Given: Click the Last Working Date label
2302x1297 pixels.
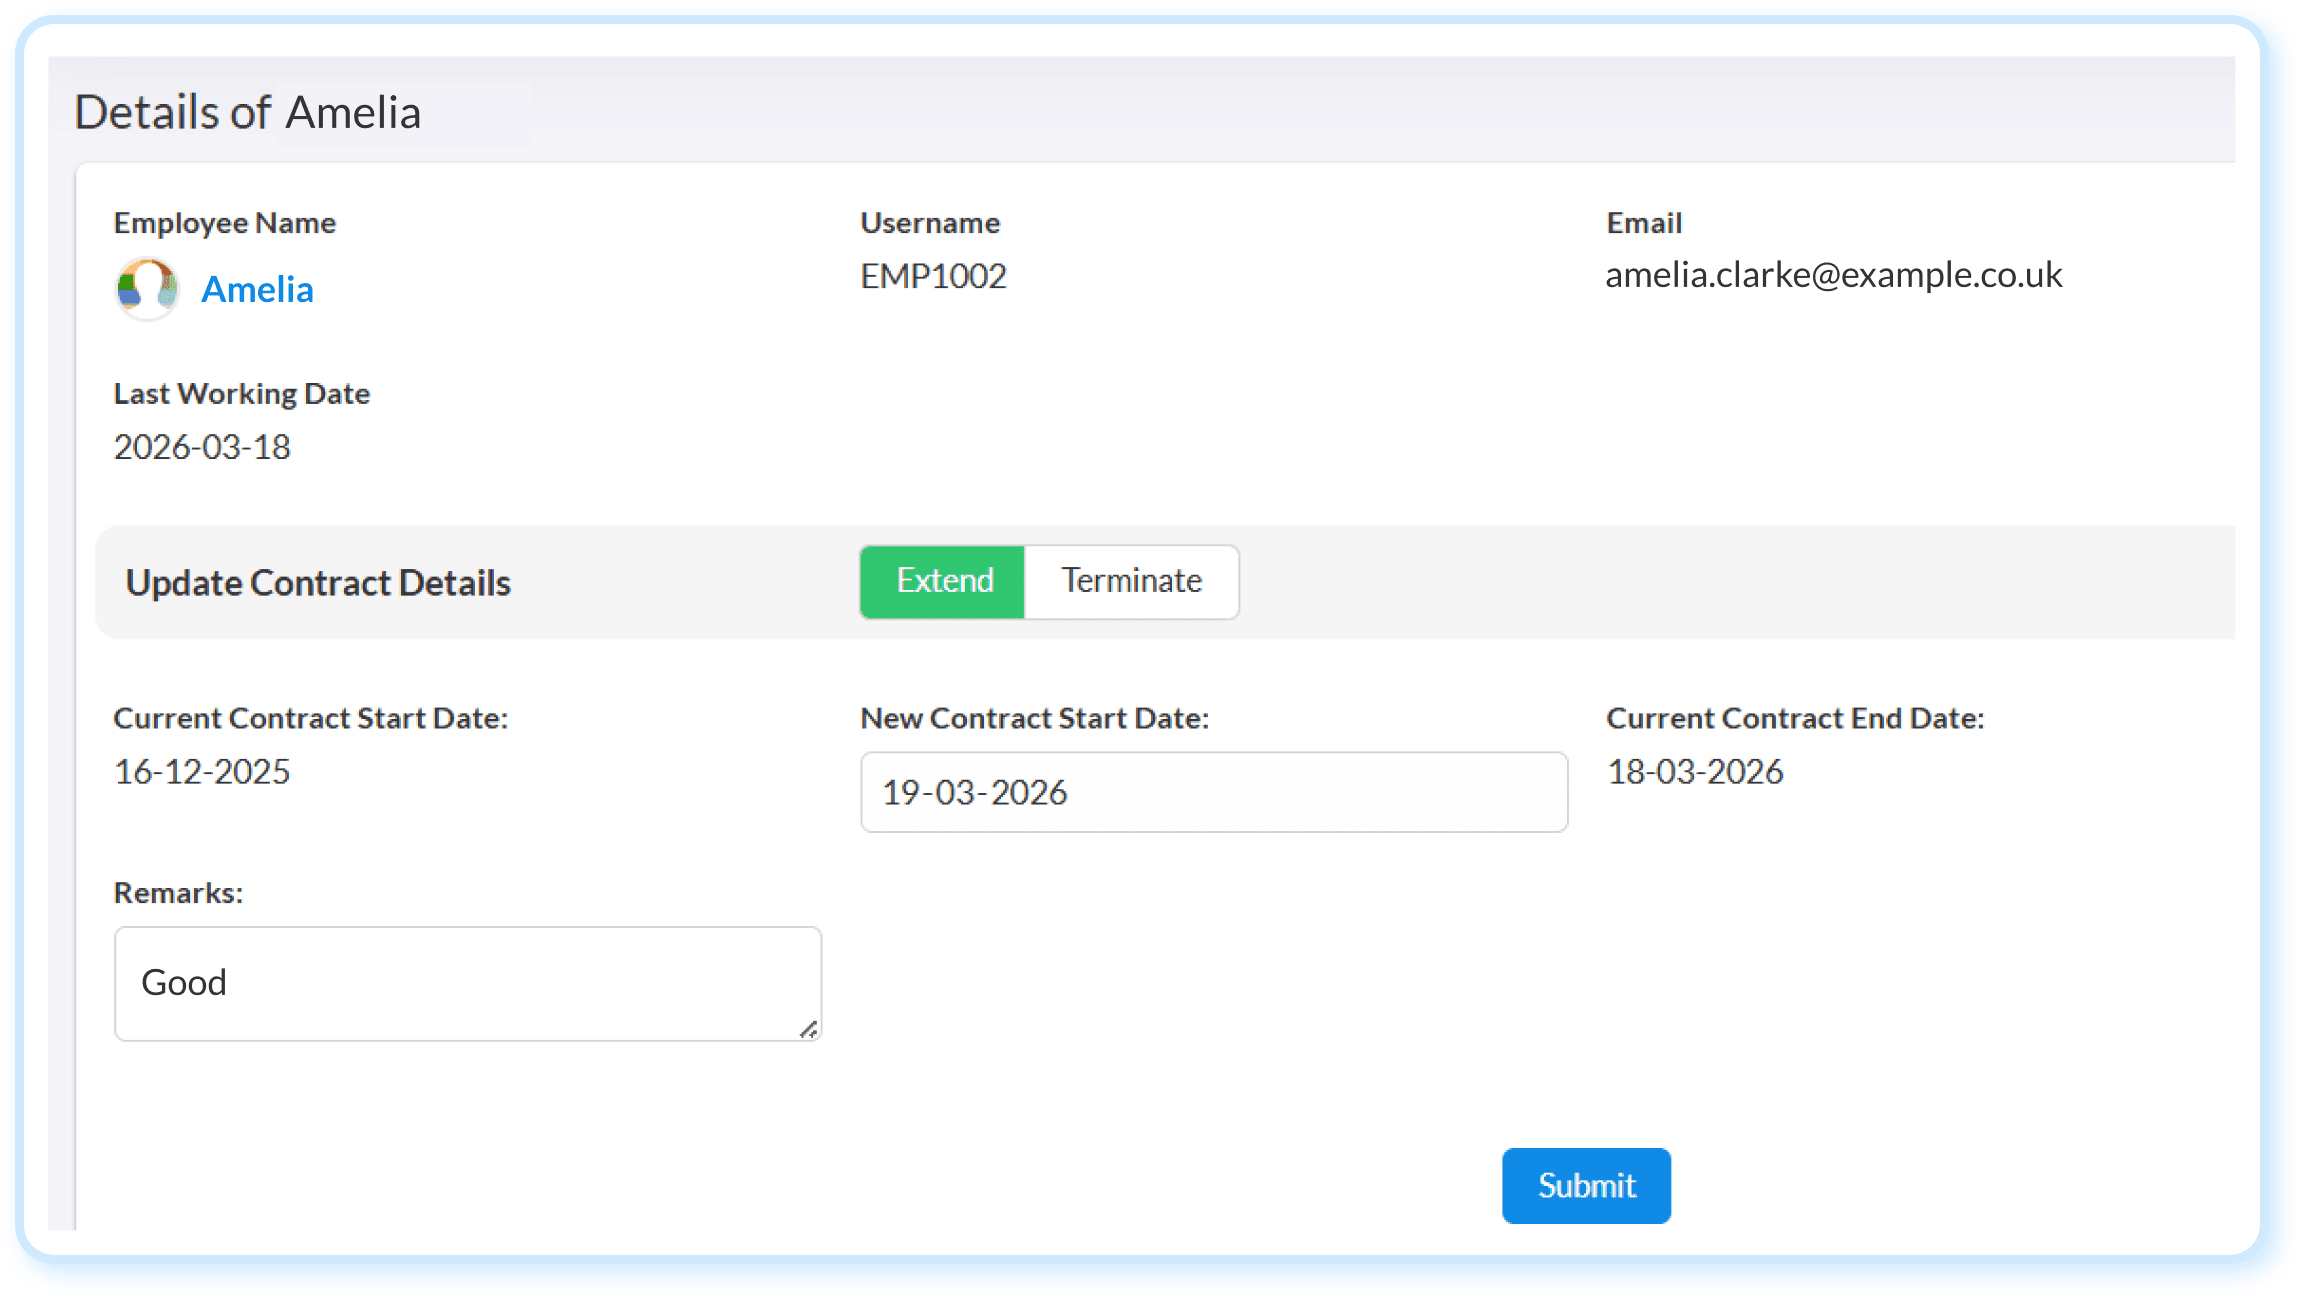Looking at the screenshot, I should pyautogui.click(x=242, y=394).
